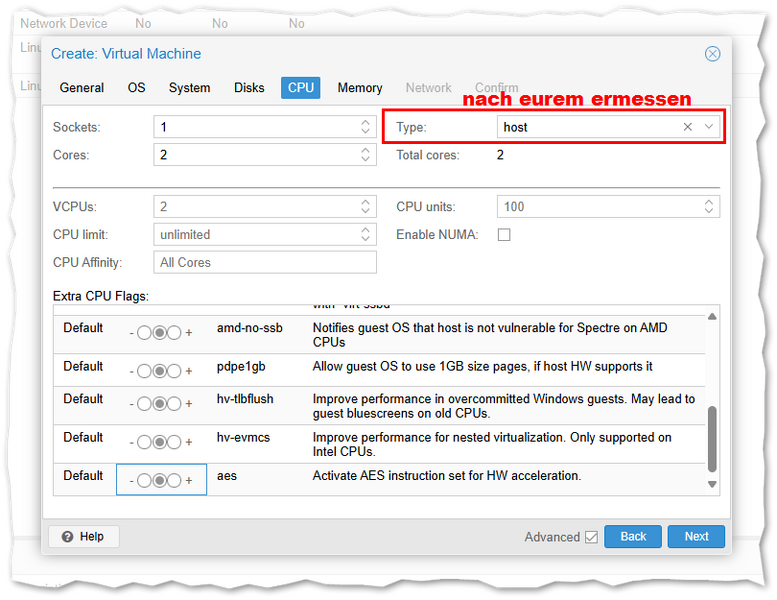Open the CPU Type dropdown list
This screenshot has width=777, height=600.
click(x=709, y=127)
